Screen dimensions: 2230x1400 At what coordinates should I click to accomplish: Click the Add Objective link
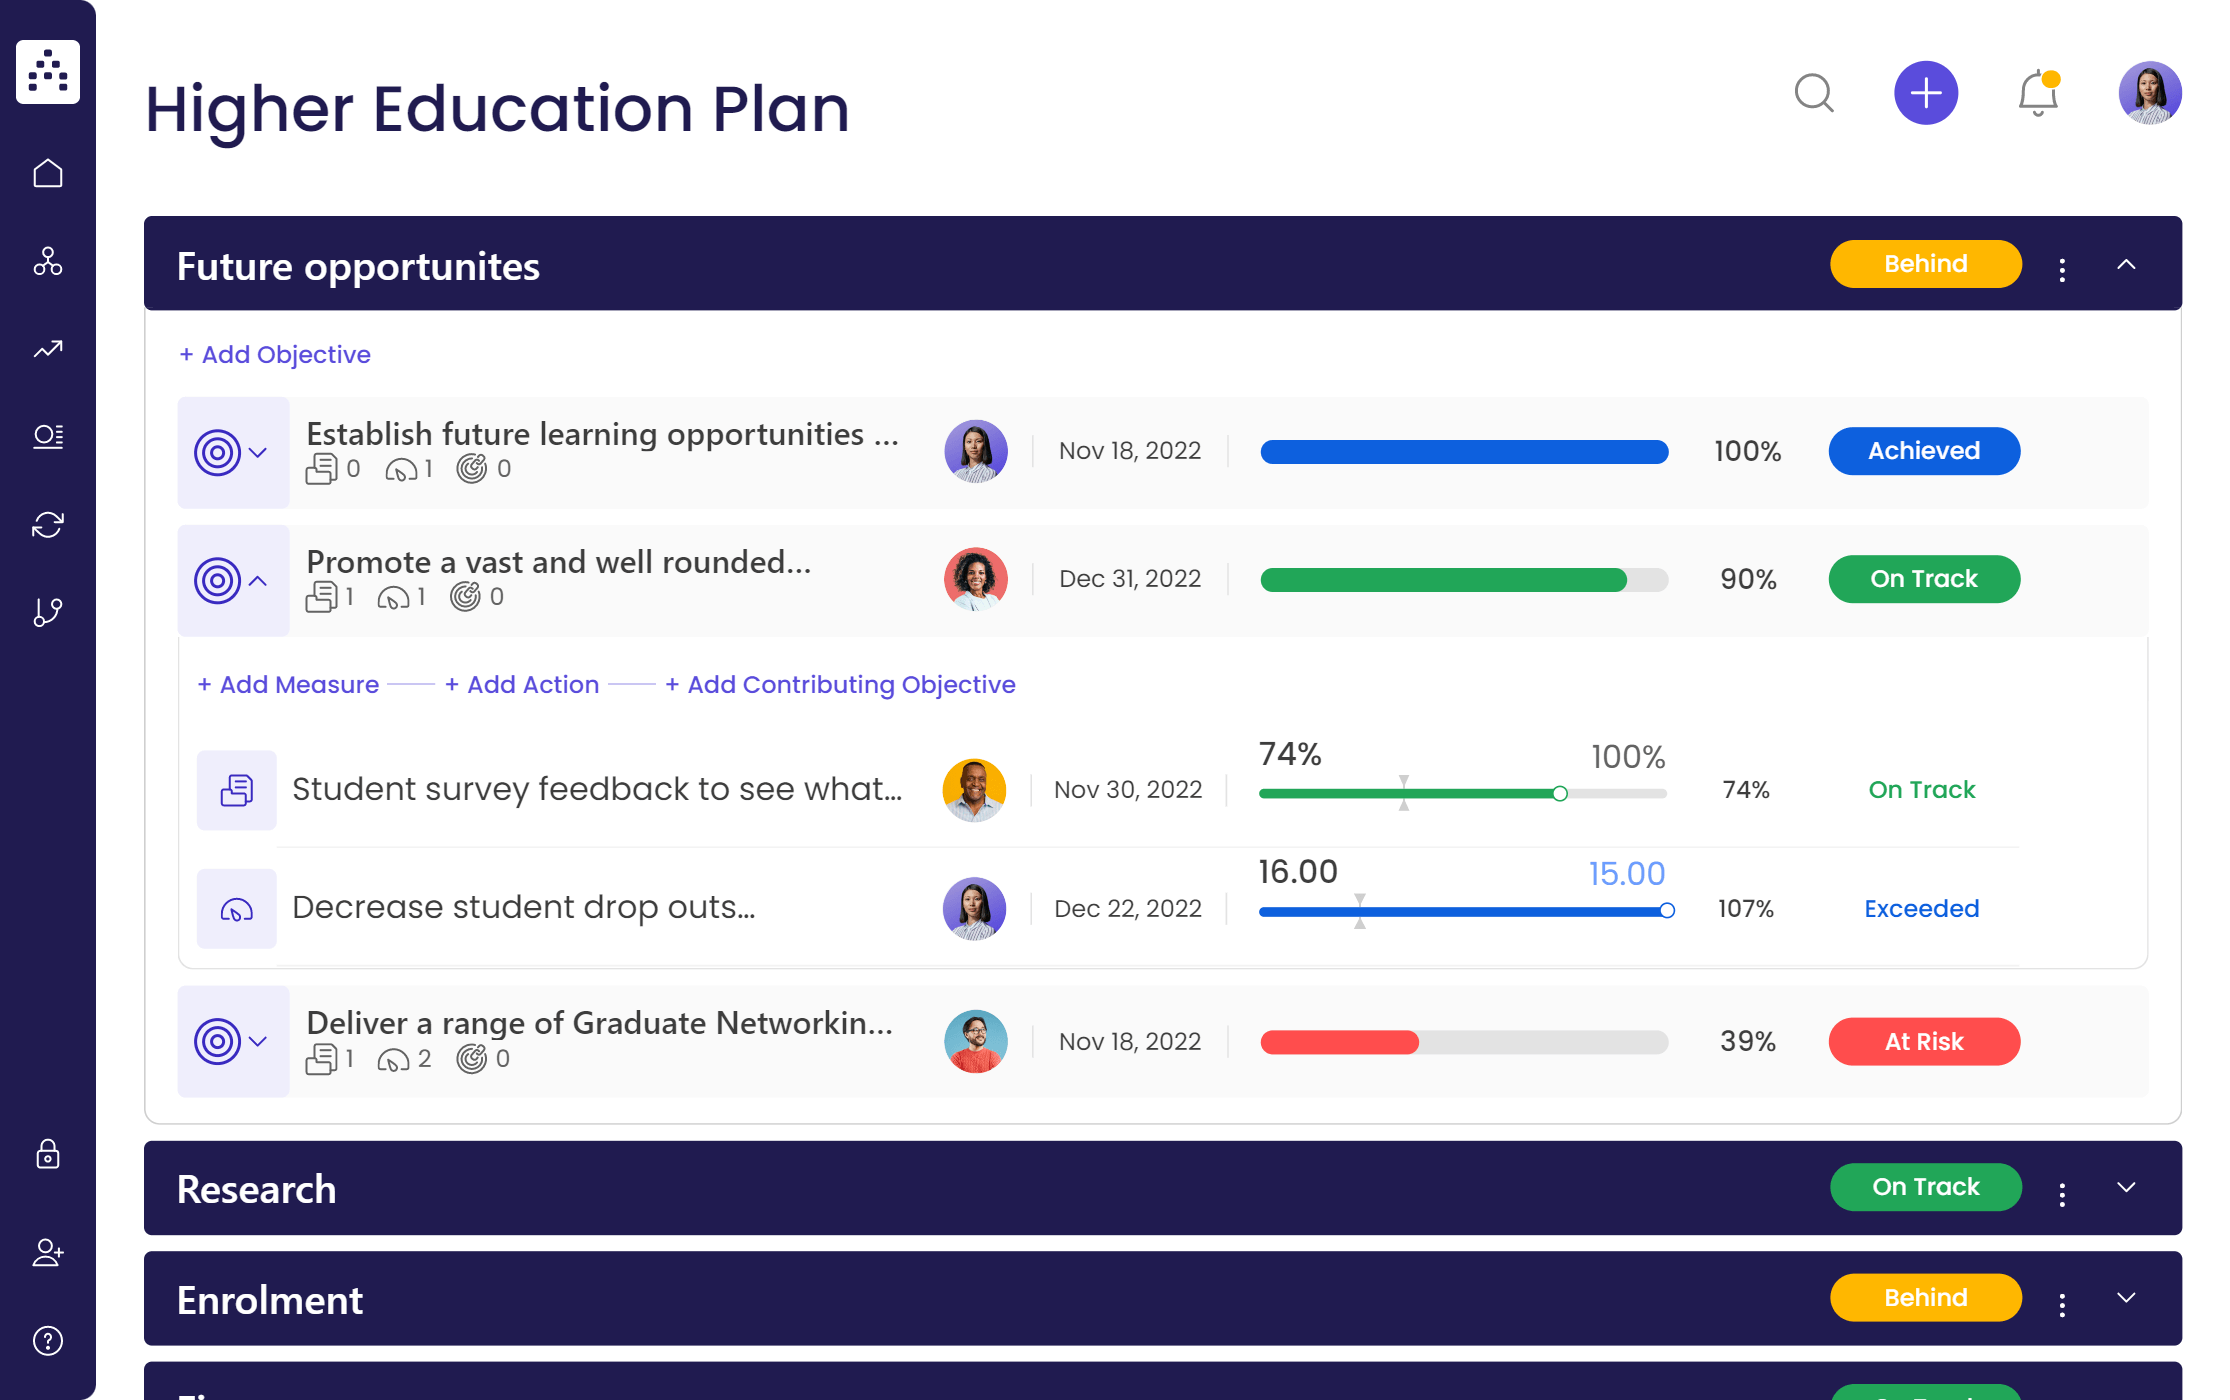(x=275, y=355)
